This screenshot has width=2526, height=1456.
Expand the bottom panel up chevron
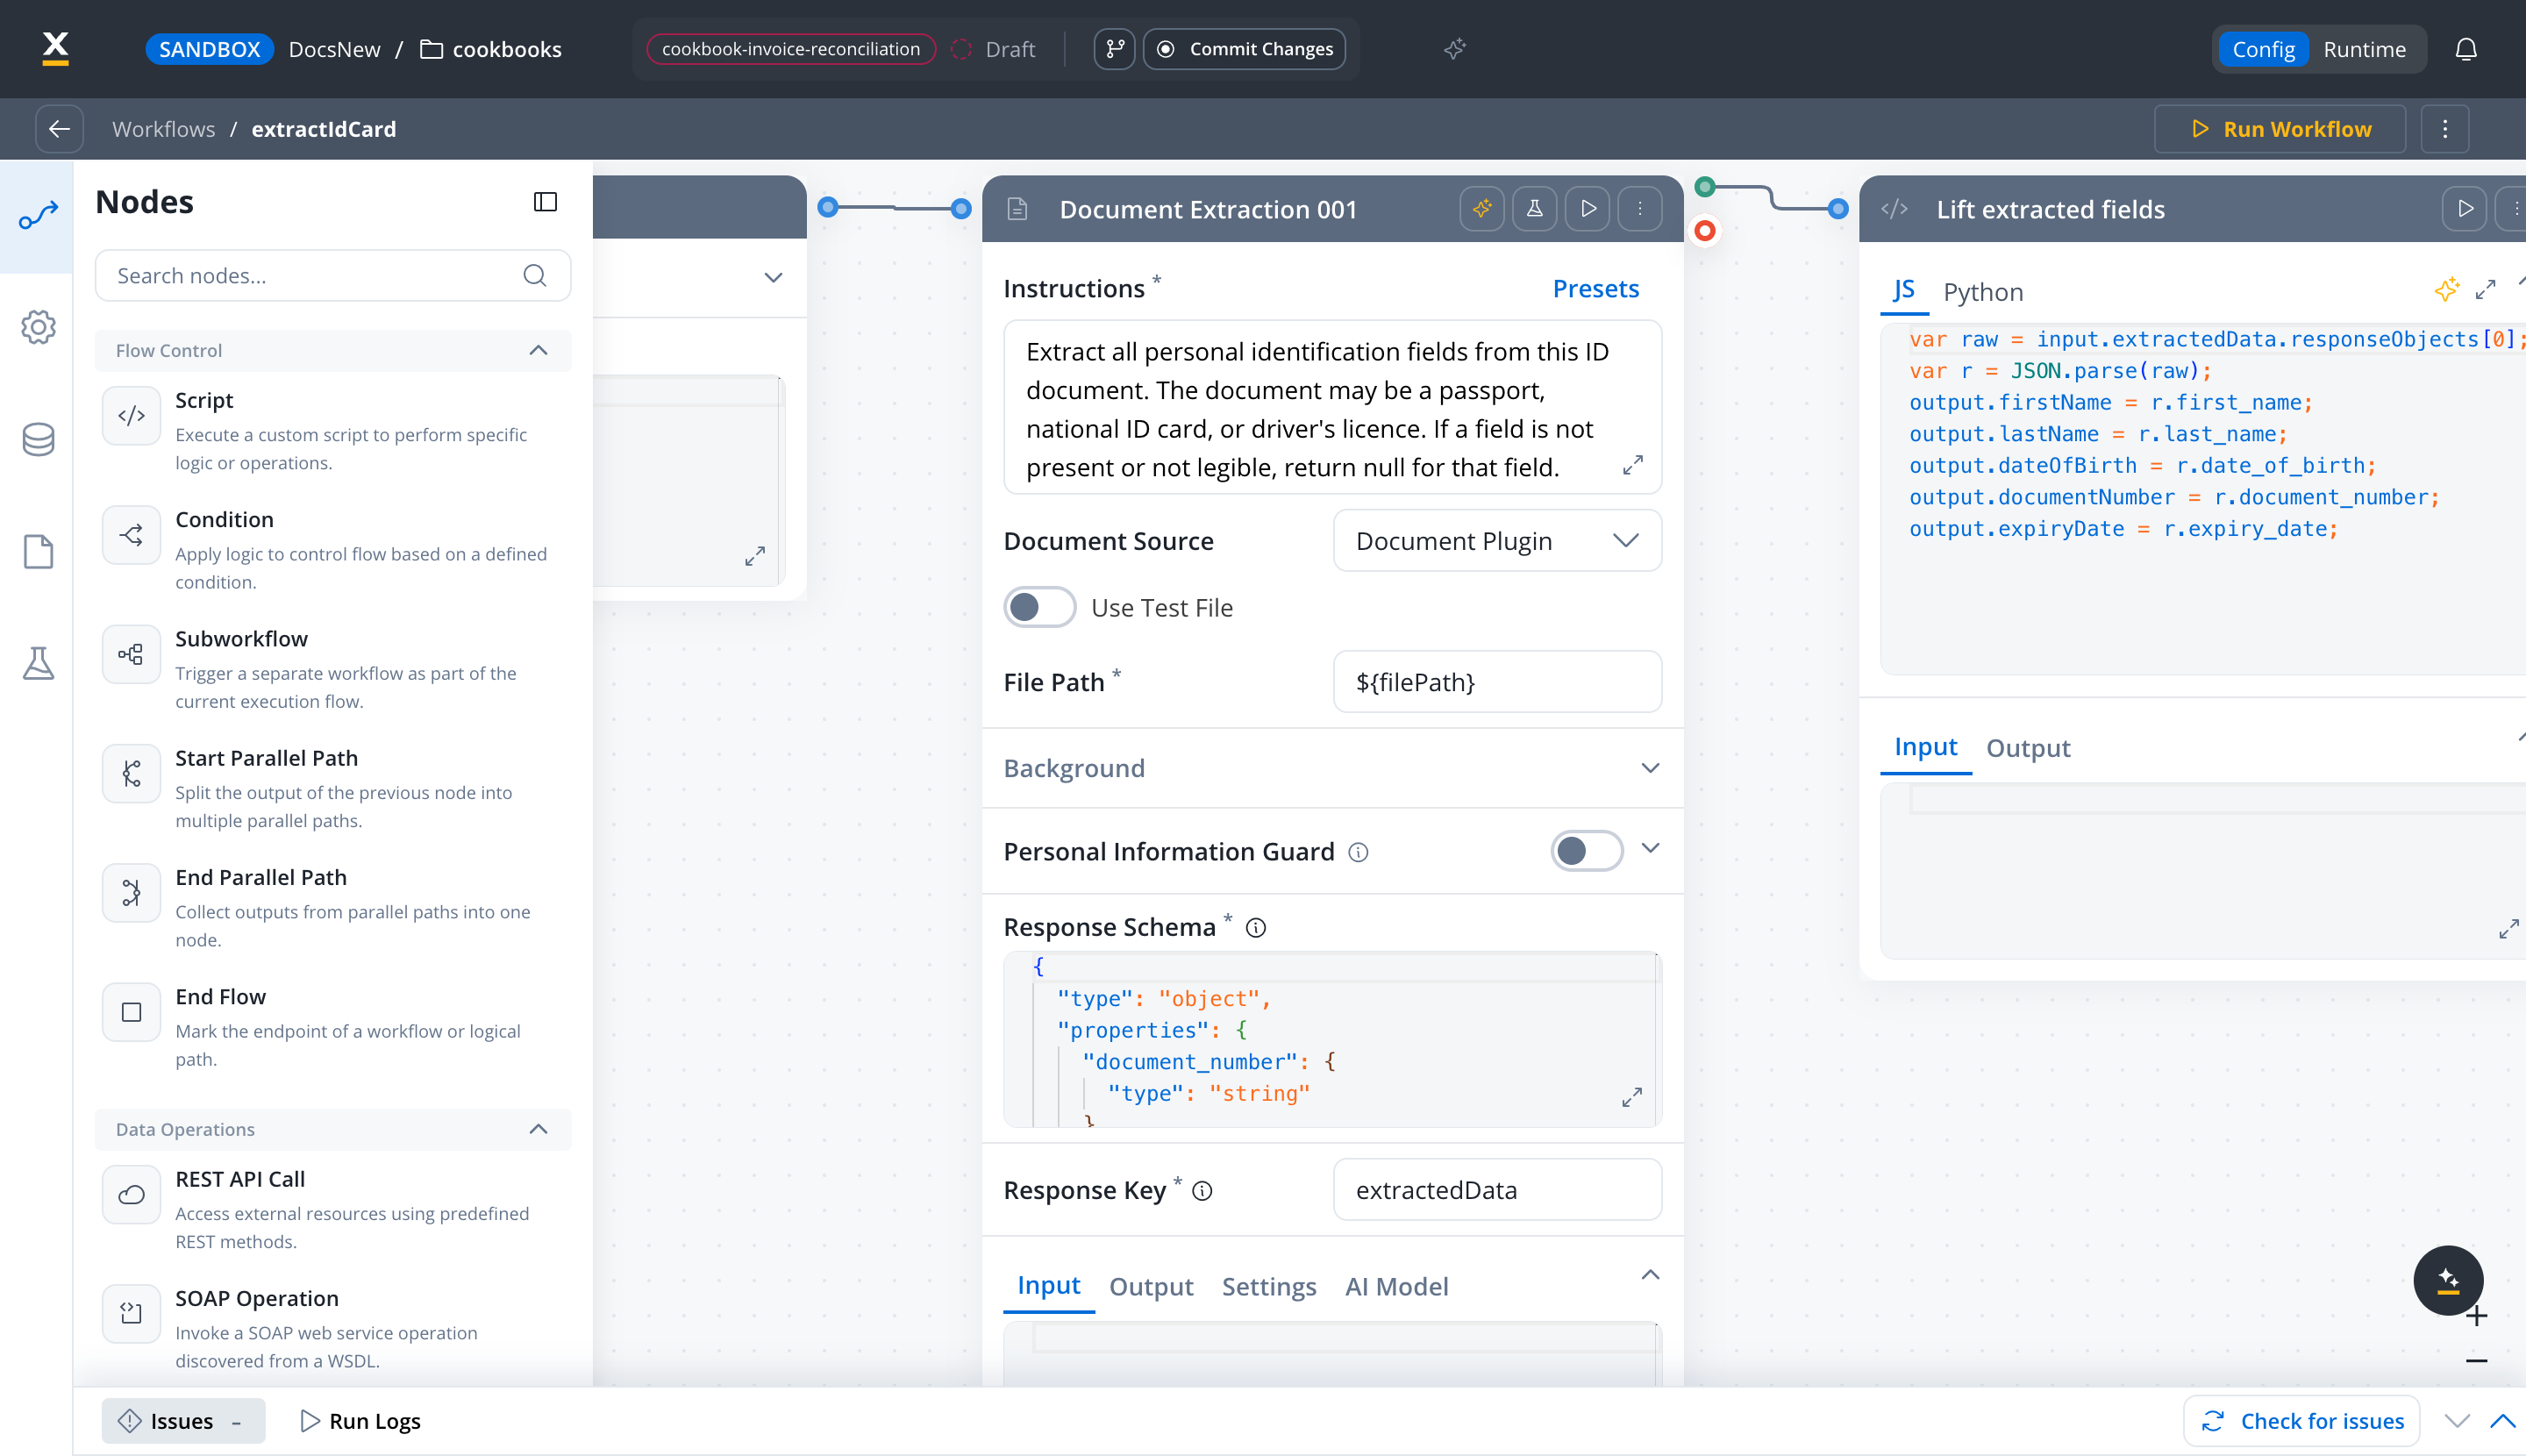2502,1421
